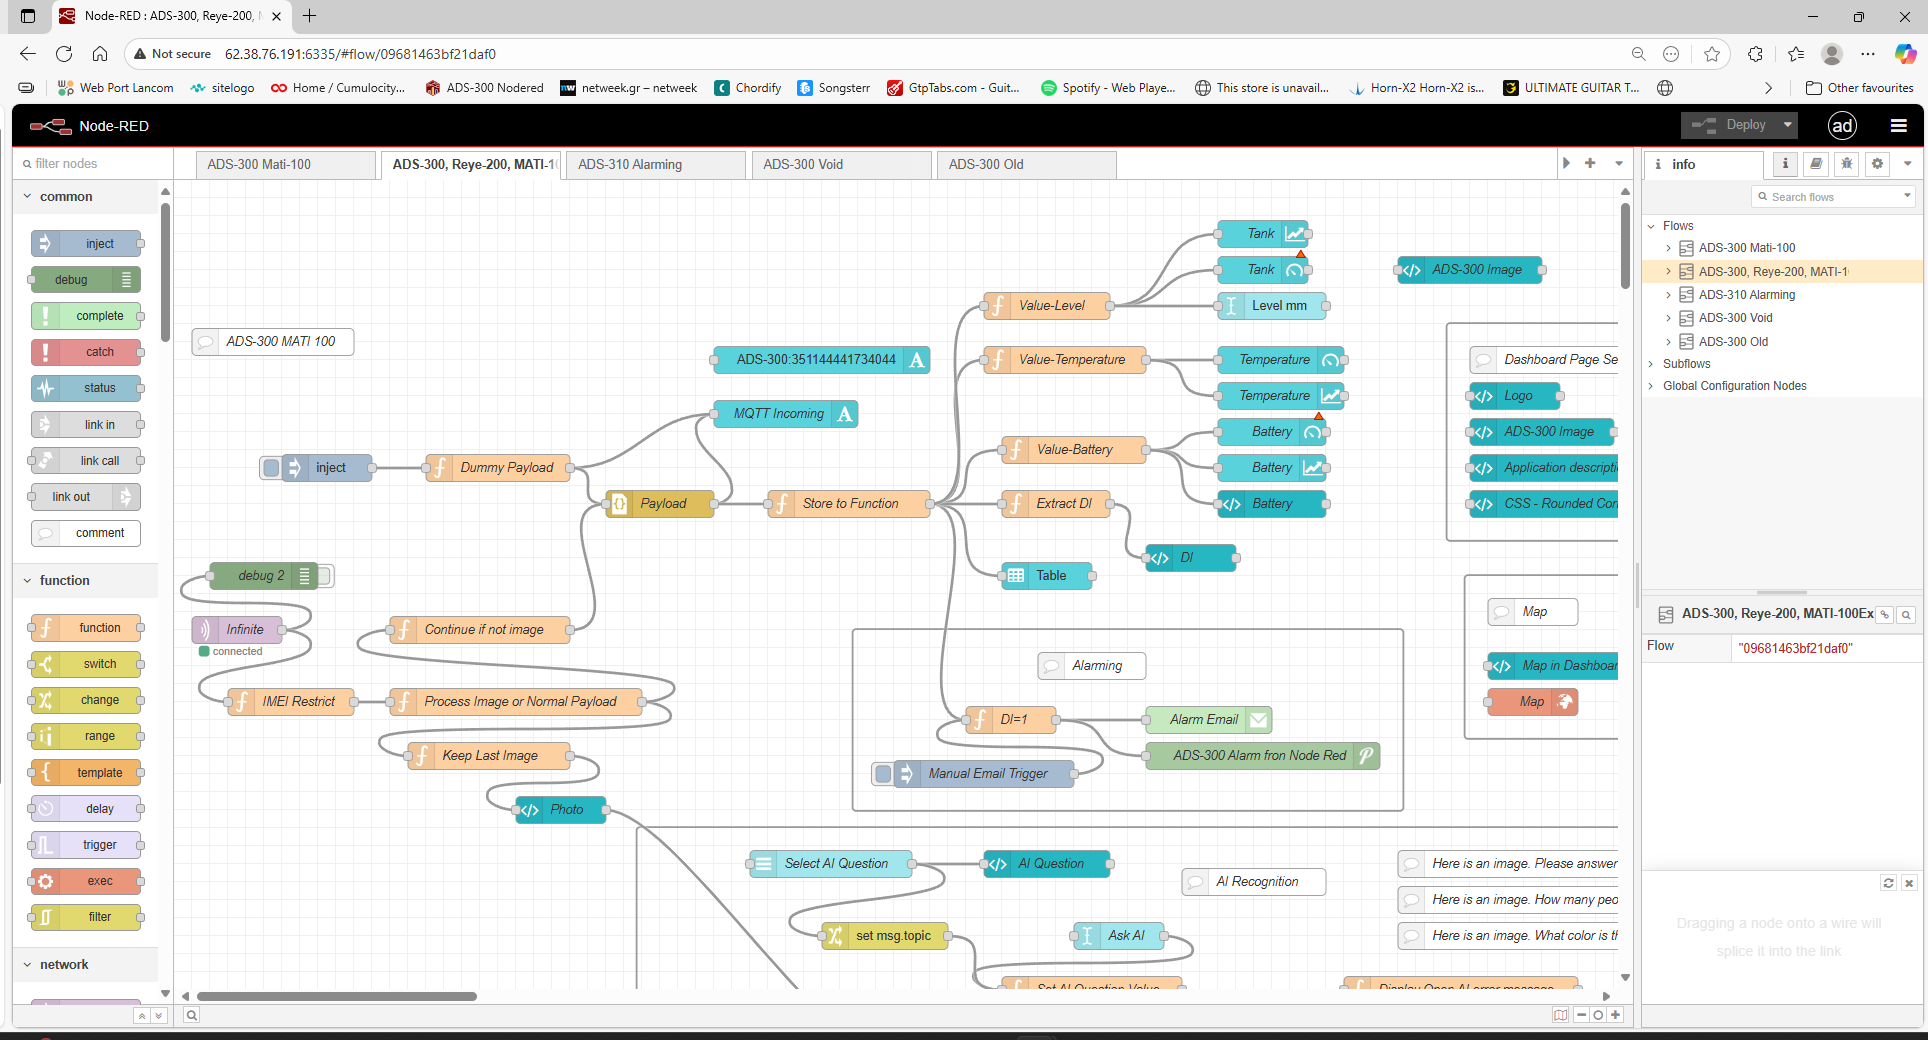Select the Alarm Email node
This screenshot has width=1928, height=1040.
click(1208, 720)
